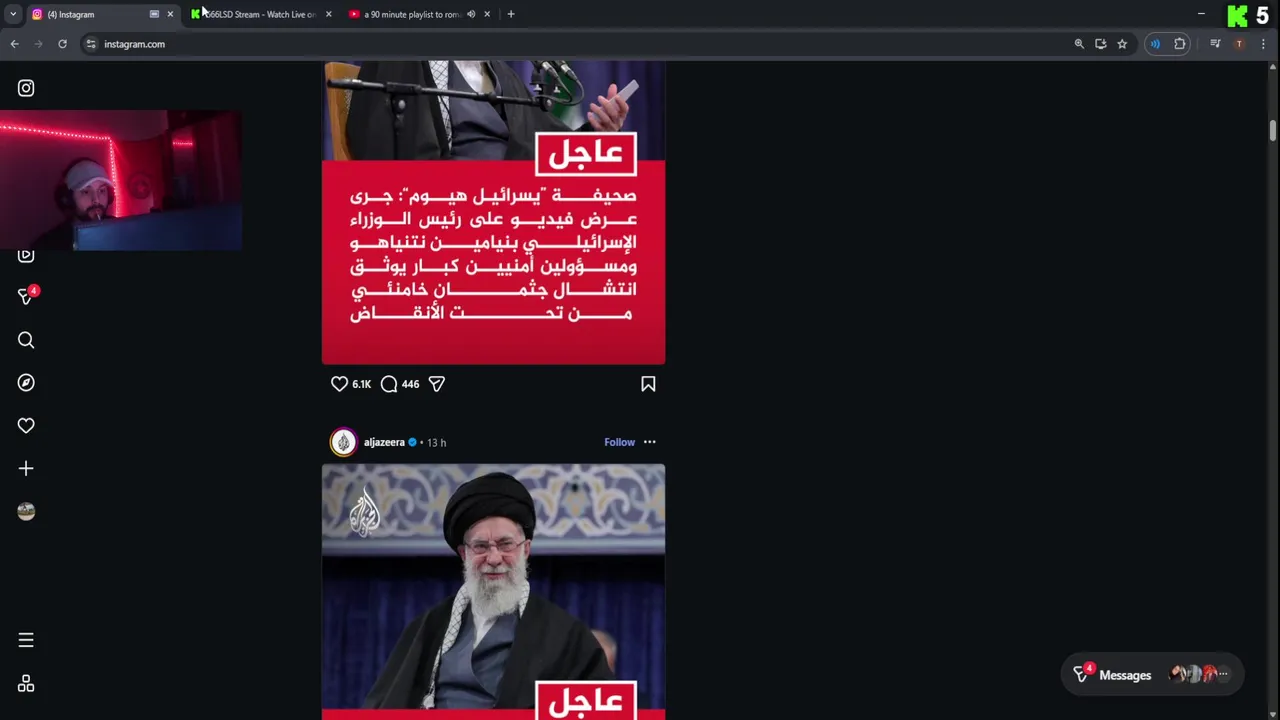Image resolution: width=1280 pixels, height=720 pixels.
Task: Open Explore compass icon in sidebar
Action: click(x=26, y=383)
